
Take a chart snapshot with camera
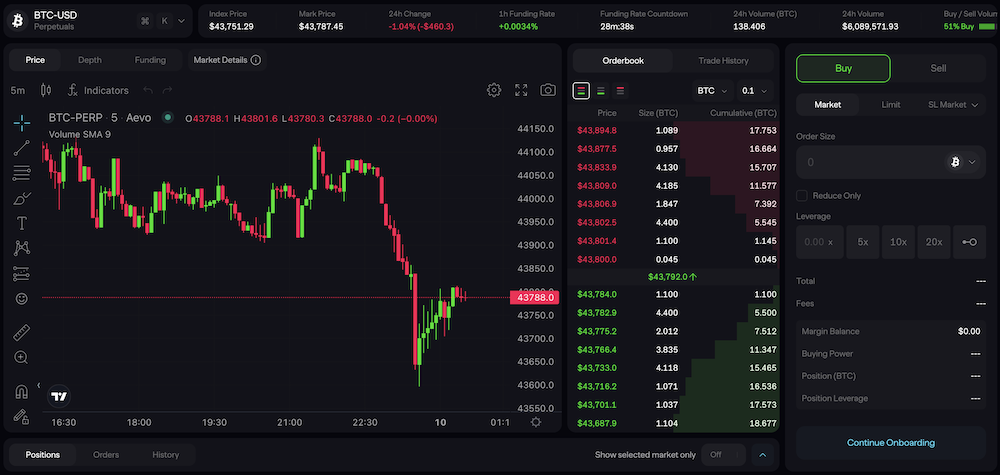548,90
